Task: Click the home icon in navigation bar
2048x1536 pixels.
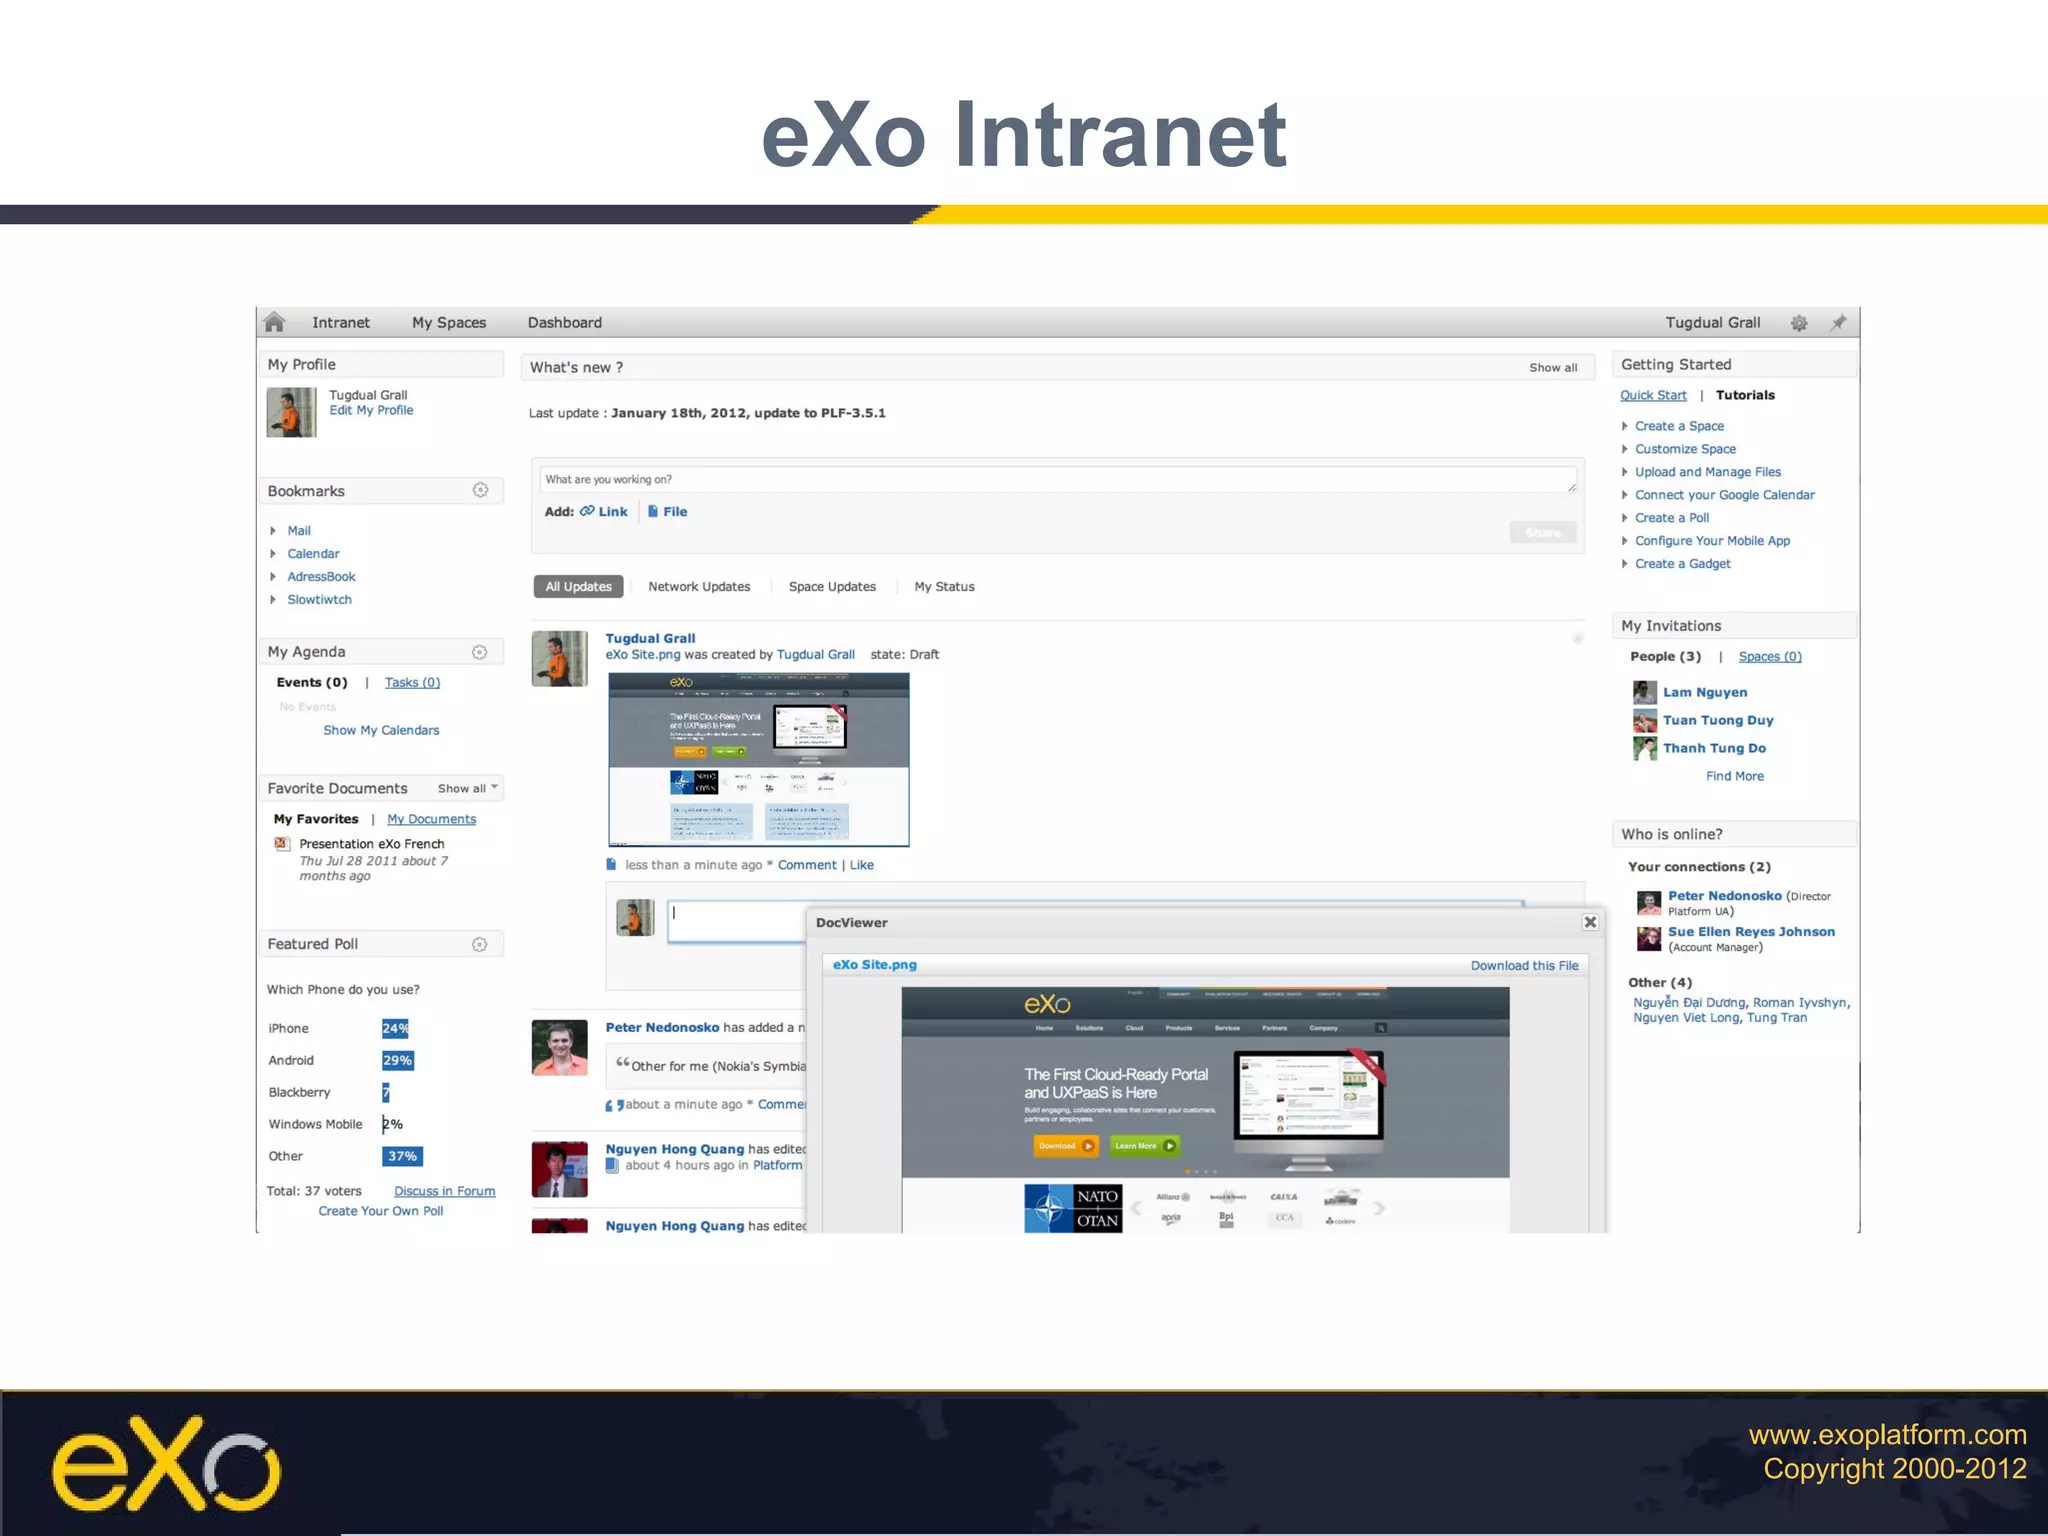Action: 274,322
